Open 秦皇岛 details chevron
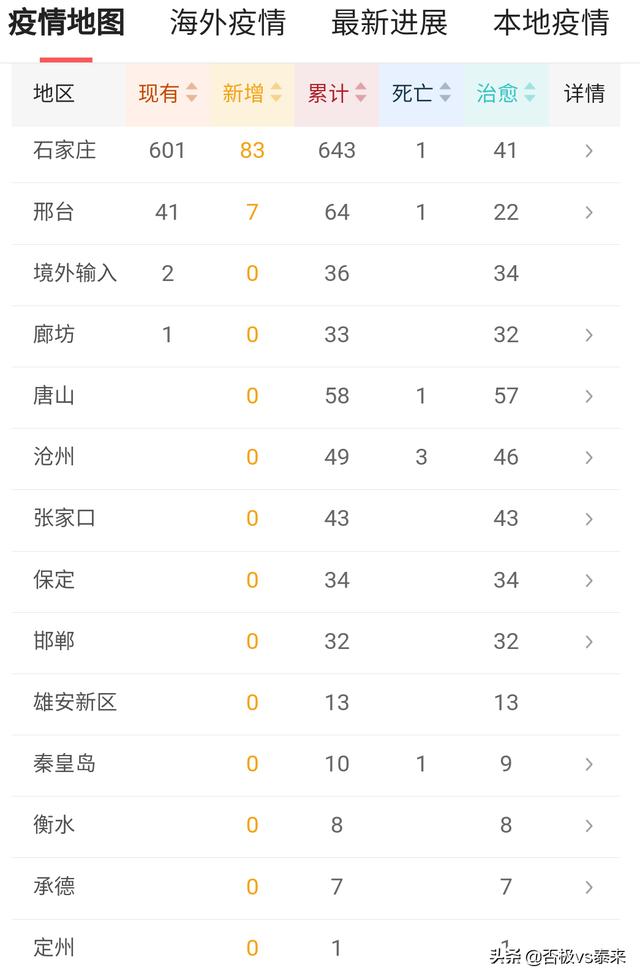Screen dimensions: 640x979 pos(588,764)
